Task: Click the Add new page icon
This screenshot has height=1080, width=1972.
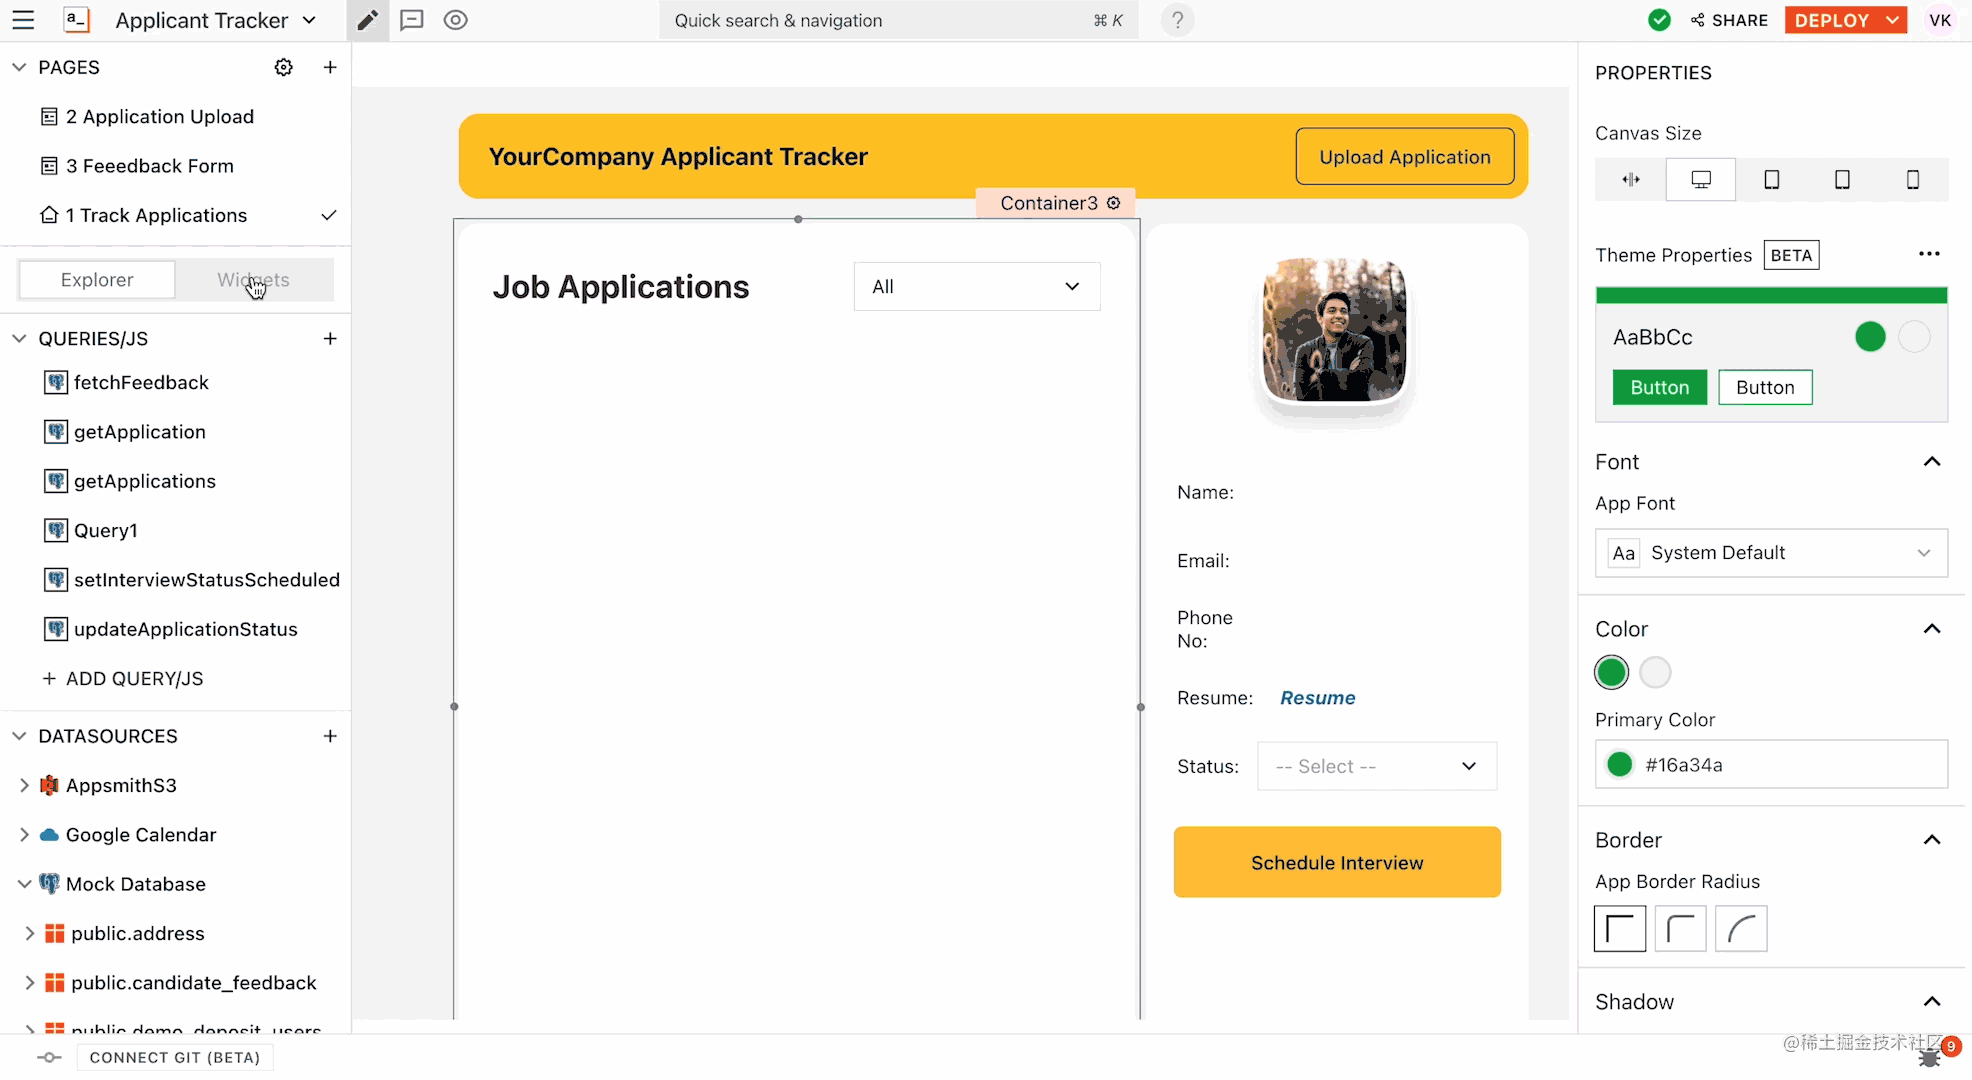Action: [328, 67]
